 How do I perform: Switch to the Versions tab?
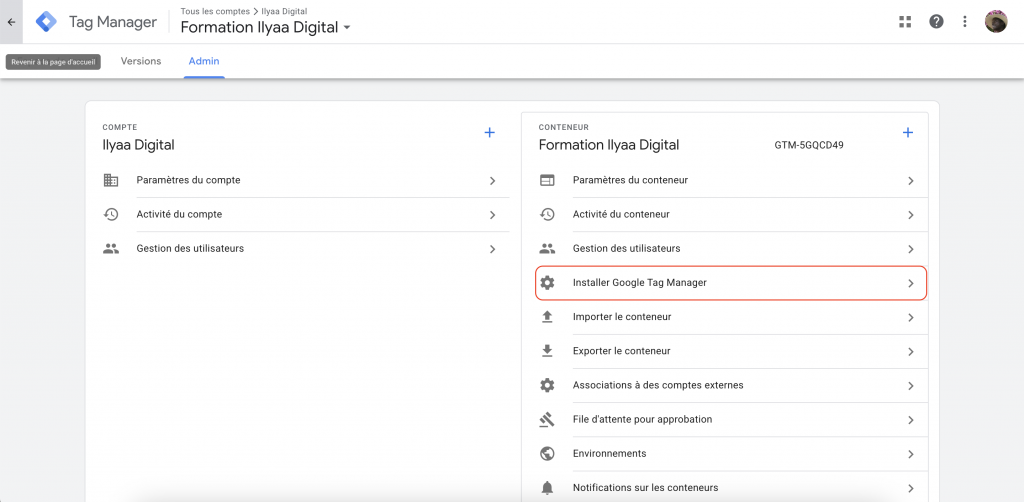(141, 61)
